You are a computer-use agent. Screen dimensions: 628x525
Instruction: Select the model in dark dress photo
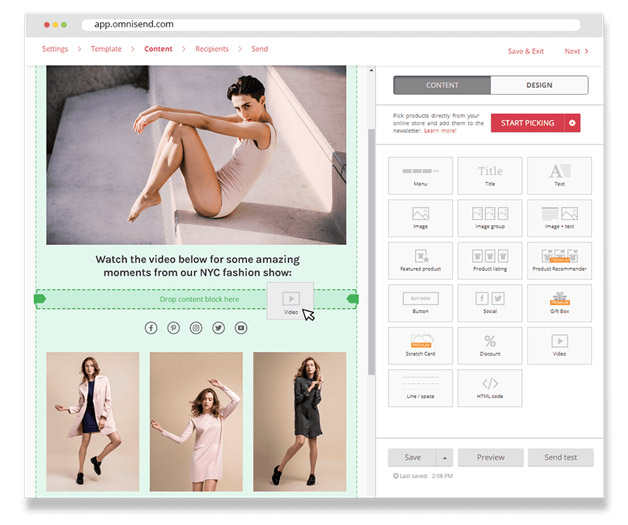tap(300, 422)
